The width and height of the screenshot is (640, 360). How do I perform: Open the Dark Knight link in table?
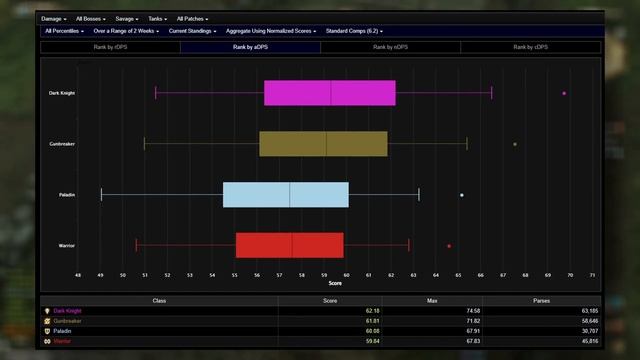pyautogui.click(x=67, y=311)
